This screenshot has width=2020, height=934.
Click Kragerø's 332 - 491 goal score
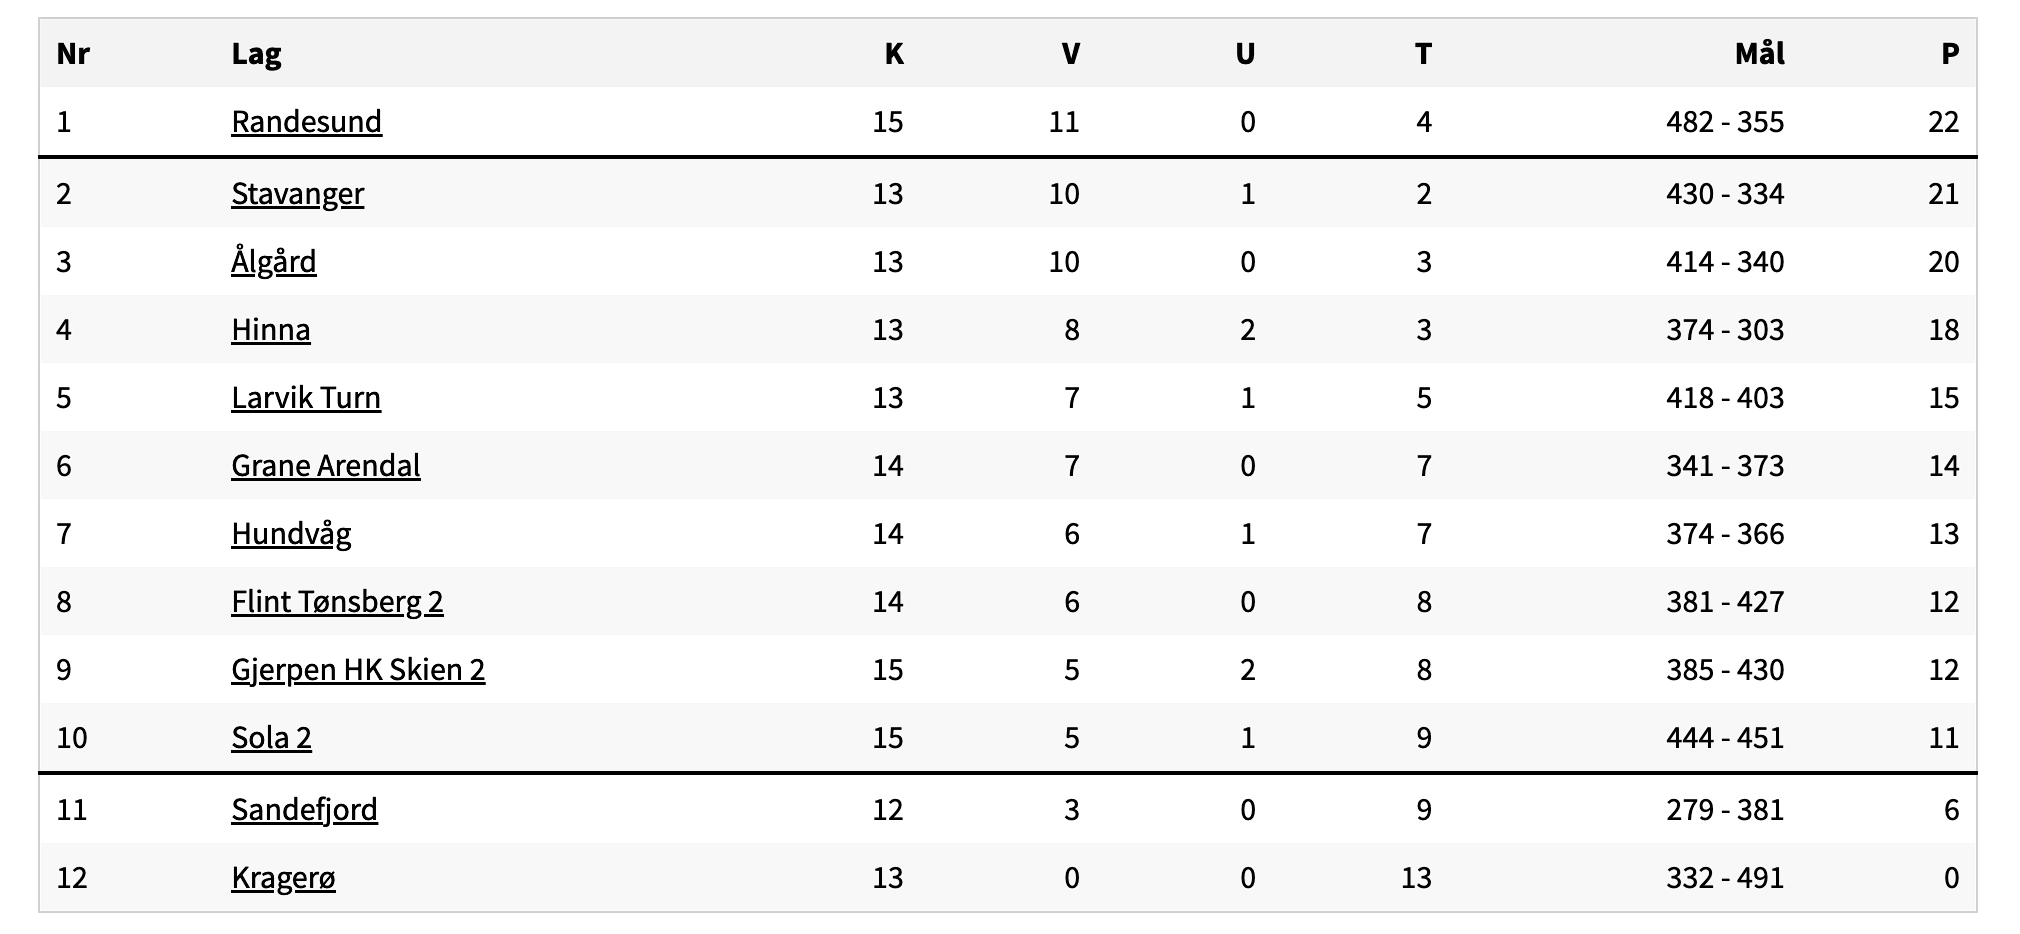[x=1724, y=878]
